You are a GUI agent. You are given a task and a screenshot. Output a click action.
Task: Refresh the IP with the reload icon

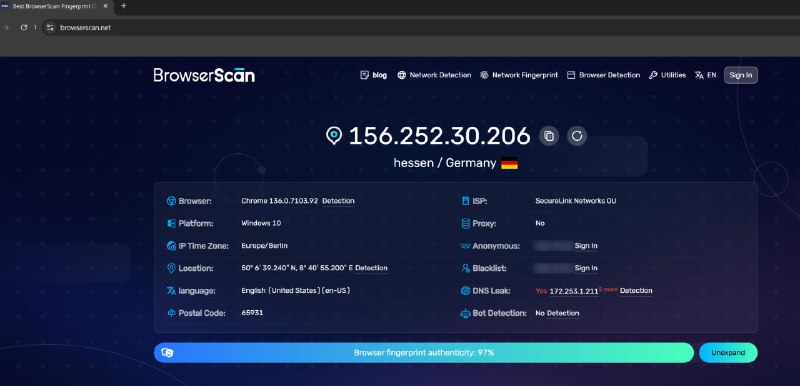tap(577, 136)
